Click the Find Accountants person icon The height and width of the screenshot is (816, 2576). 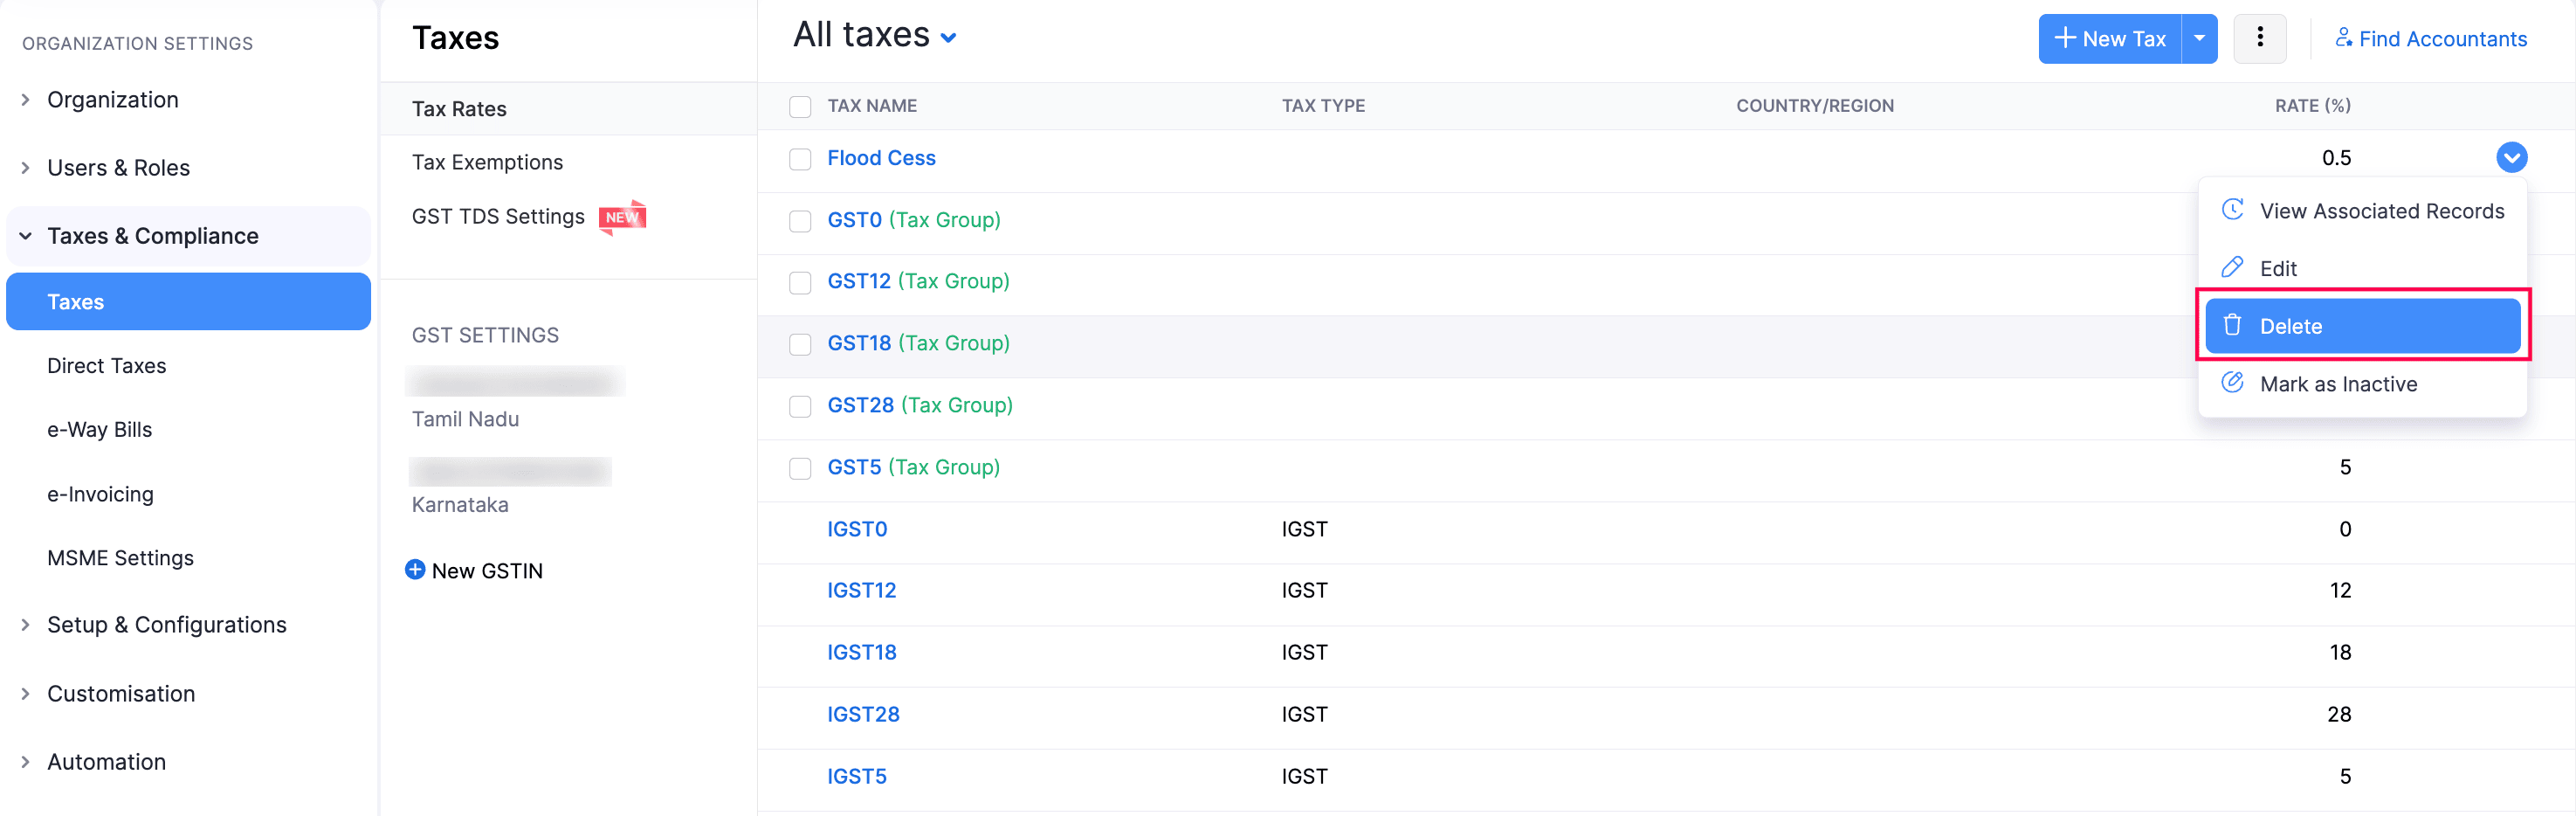tap(2343, 39)
